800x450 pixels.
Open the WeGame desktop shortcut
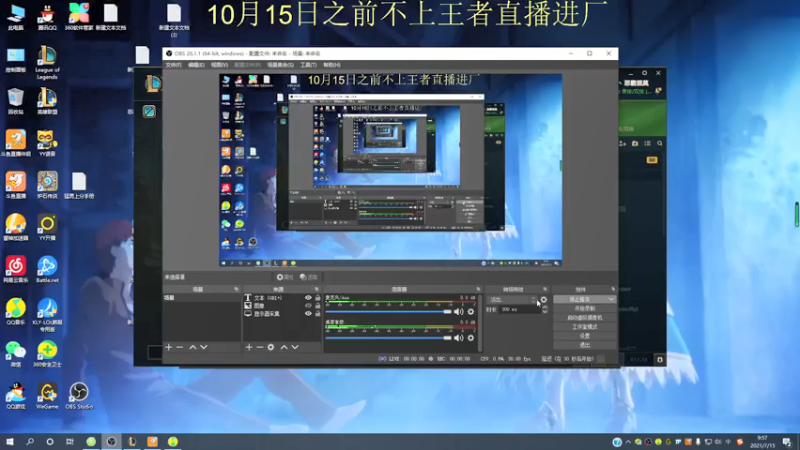47,396
